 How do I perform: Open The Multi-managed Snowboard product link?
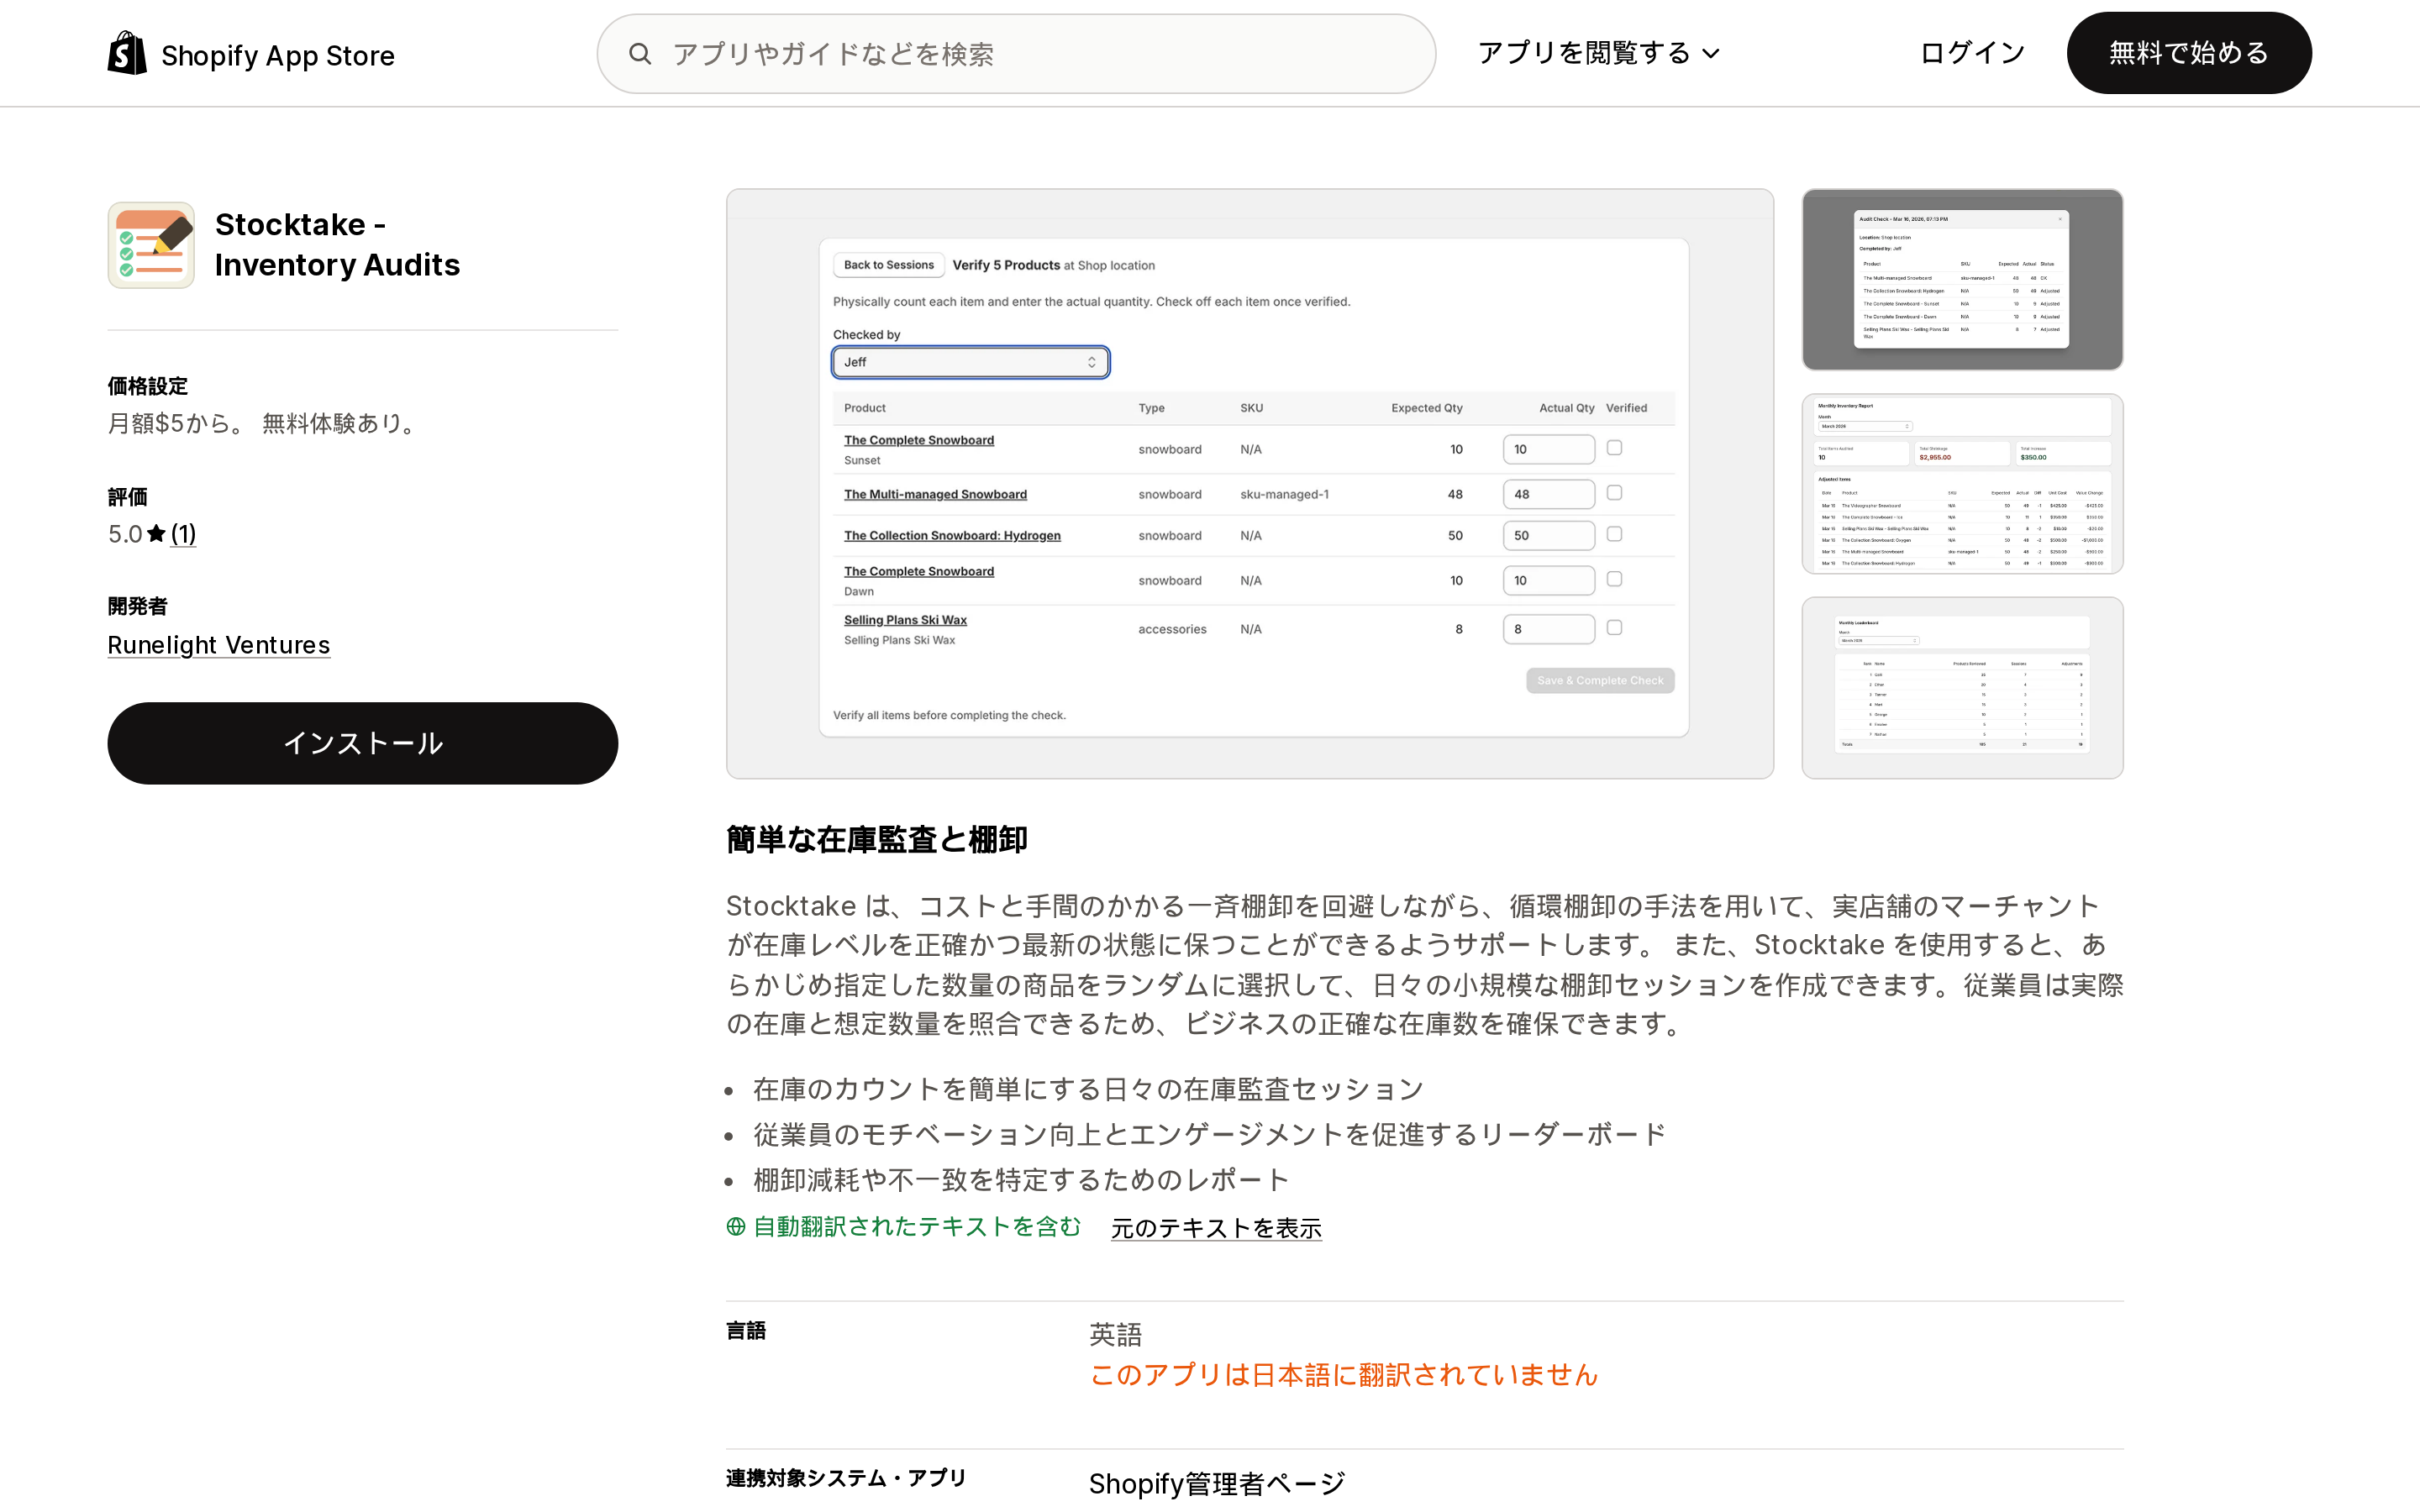(935, 494)
